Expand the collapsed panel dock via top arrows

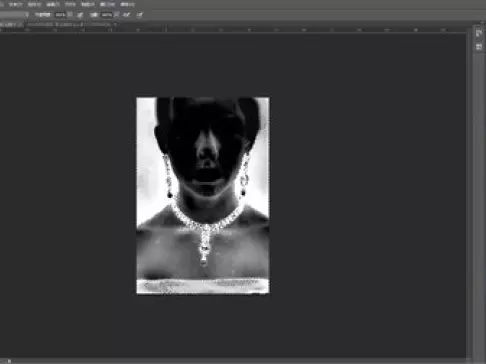(481, 23)
